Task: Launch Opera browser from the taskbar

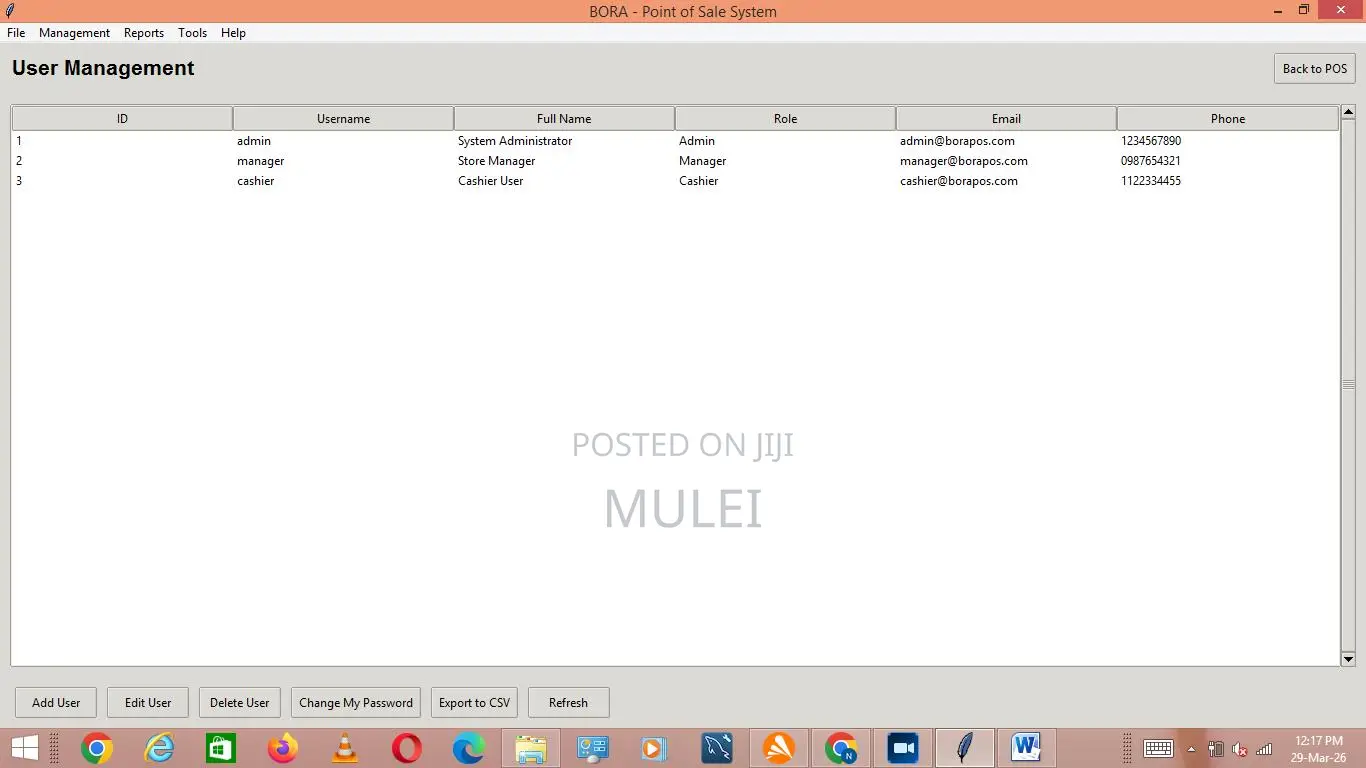Action: (x=407, y=748)
